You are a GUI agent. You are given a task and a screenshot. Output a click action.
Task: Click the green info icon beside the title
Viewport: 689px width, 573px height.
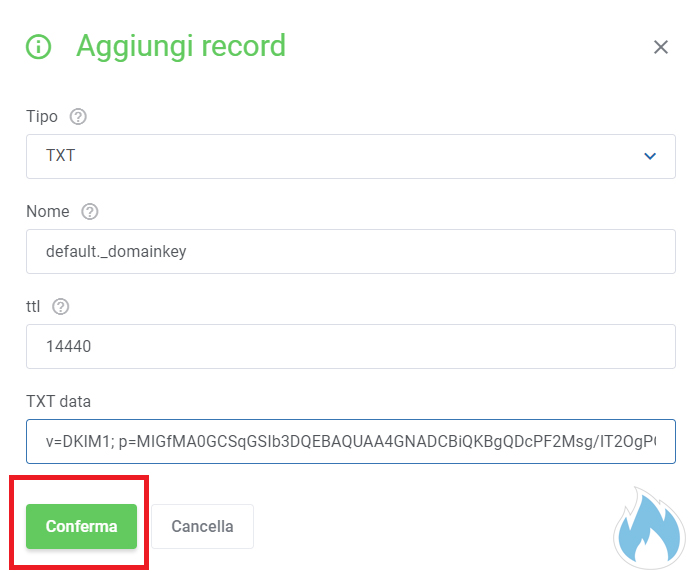point(39,46)
